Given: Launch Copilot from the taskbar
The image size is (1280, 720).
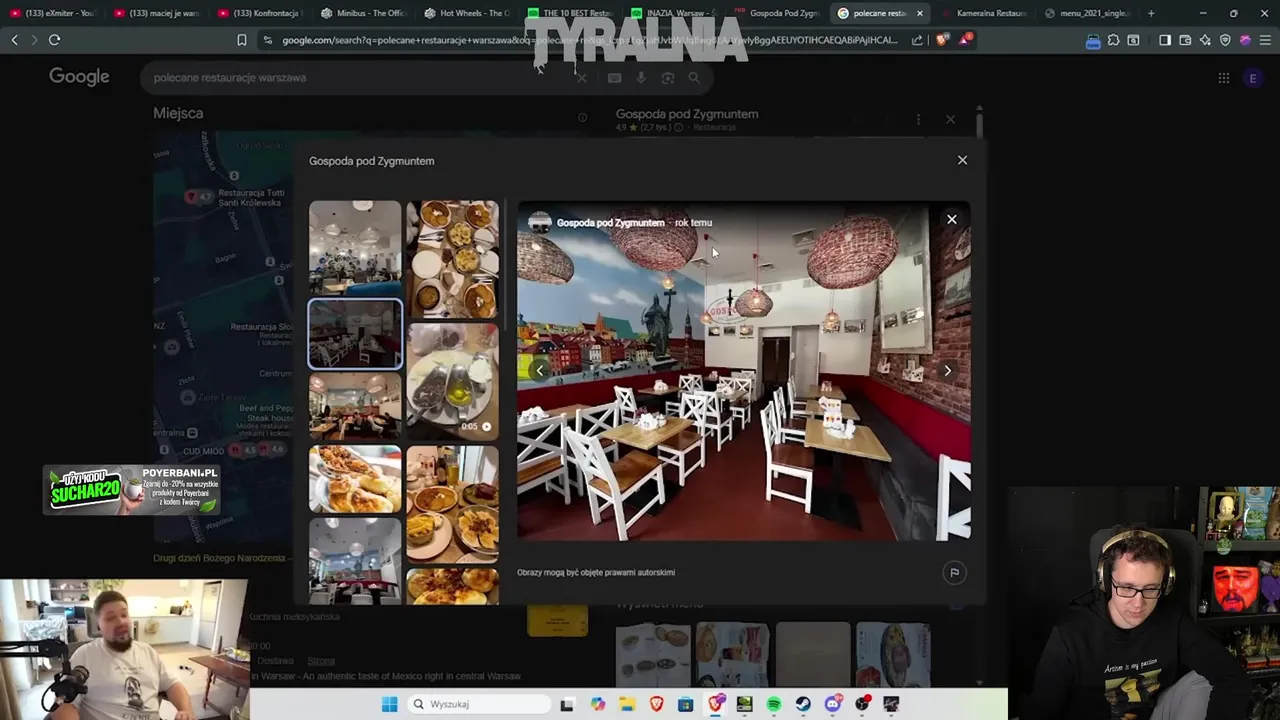Looking at the screenshot, I should click(x=598, y=704).
